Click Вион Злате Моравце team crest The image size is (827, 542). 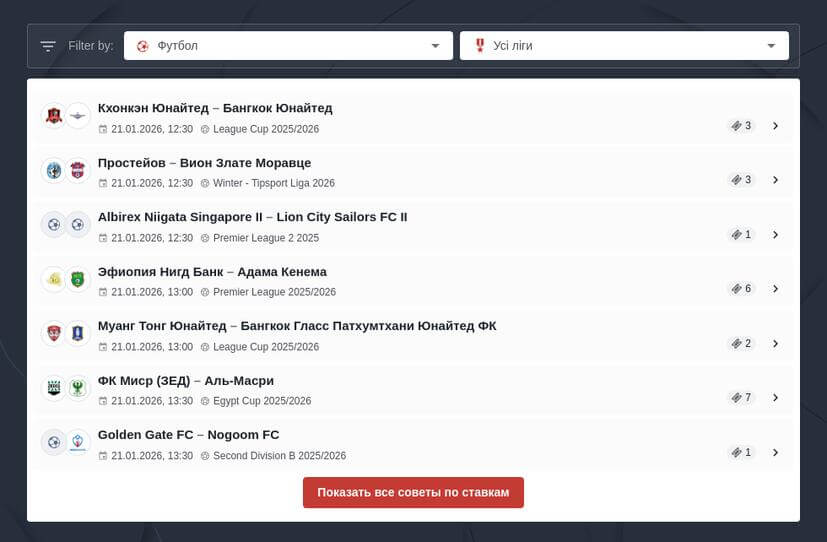click(78, 171)
